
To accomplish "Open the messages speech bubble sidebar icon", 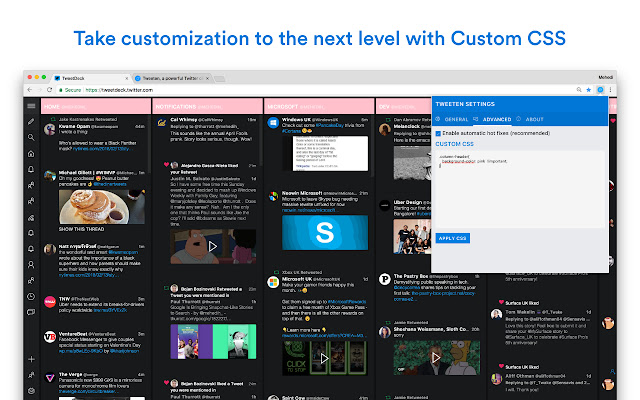I will pyautogui.click(x=31, y=312).
